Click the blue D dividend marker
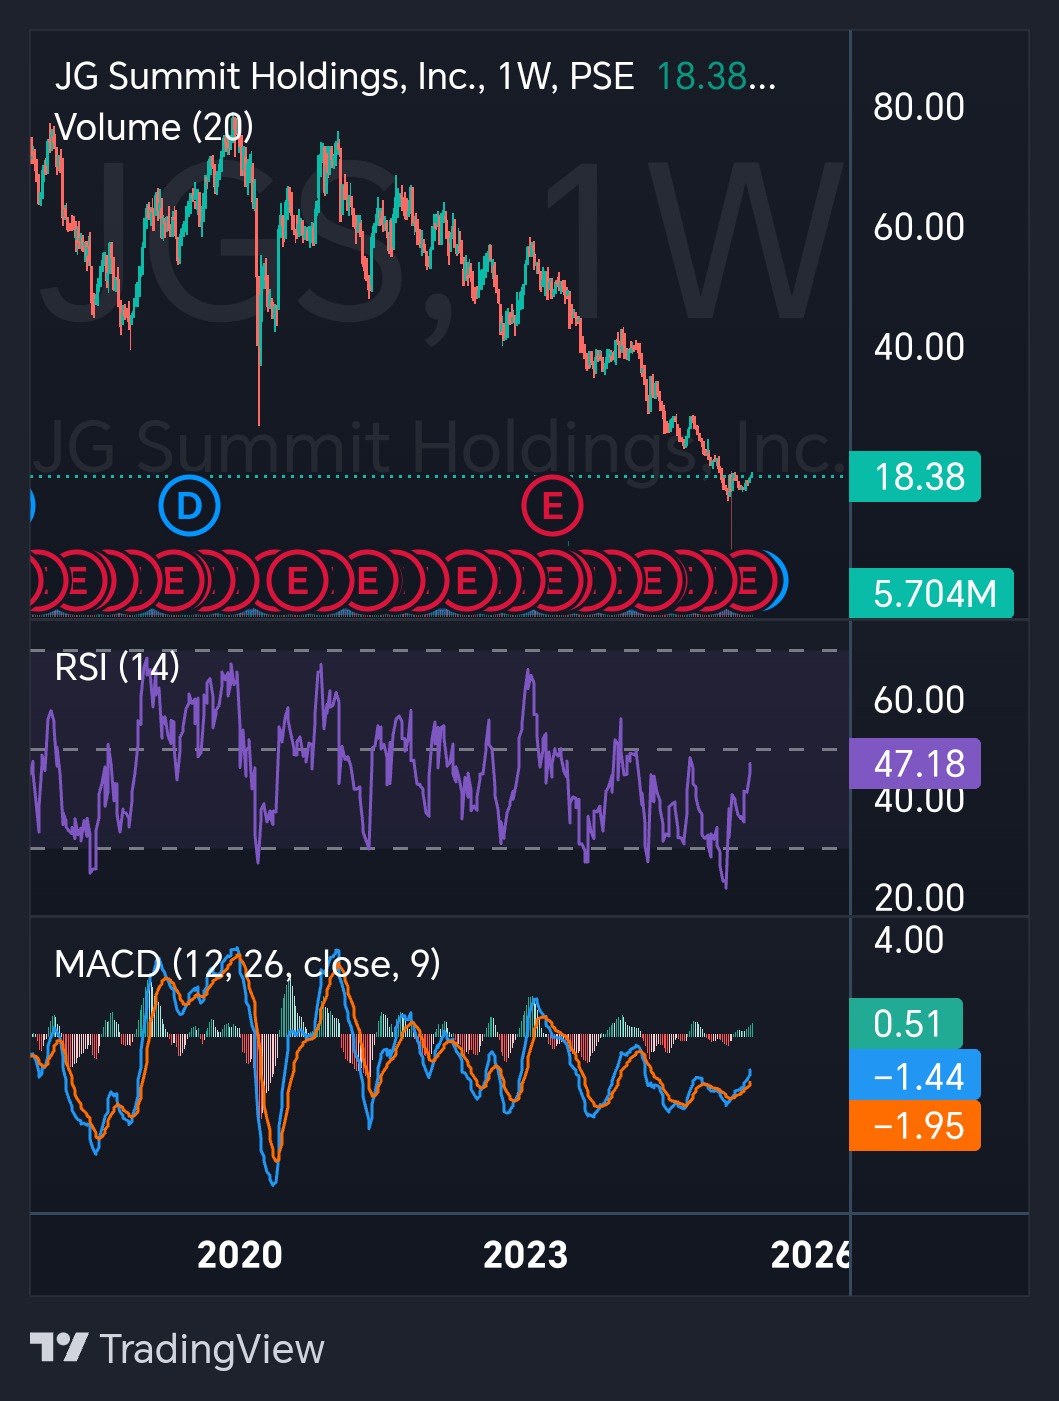Screen dimensions: 1059x1401 [189, 507]
